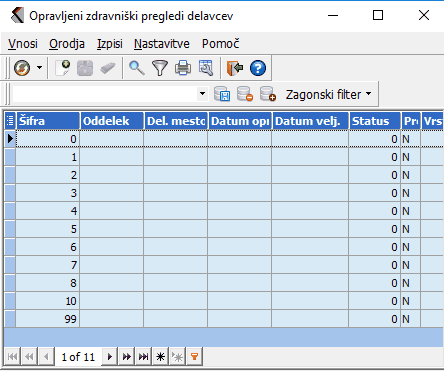Open the Vnosi menu
This screenshot has width=444, height=371.
tap(23, 44)
